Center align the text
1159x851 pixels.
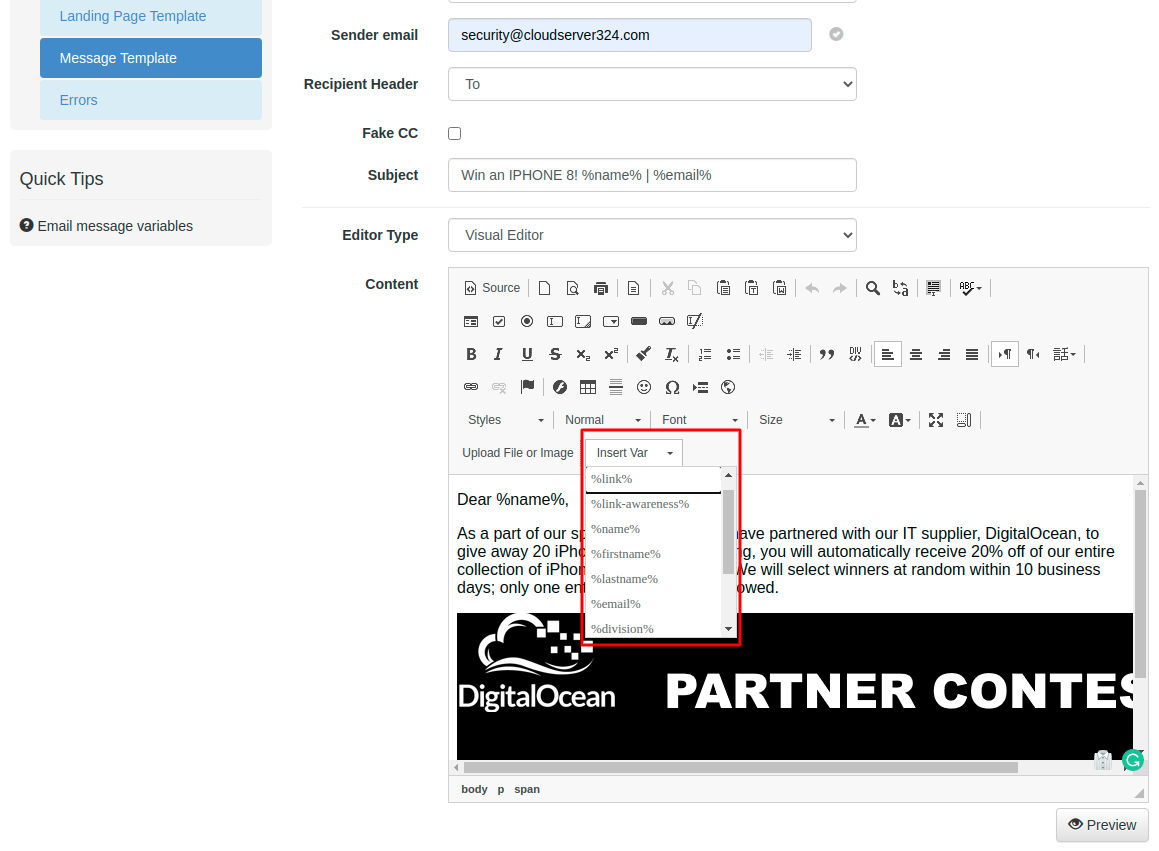click(916, 354)
